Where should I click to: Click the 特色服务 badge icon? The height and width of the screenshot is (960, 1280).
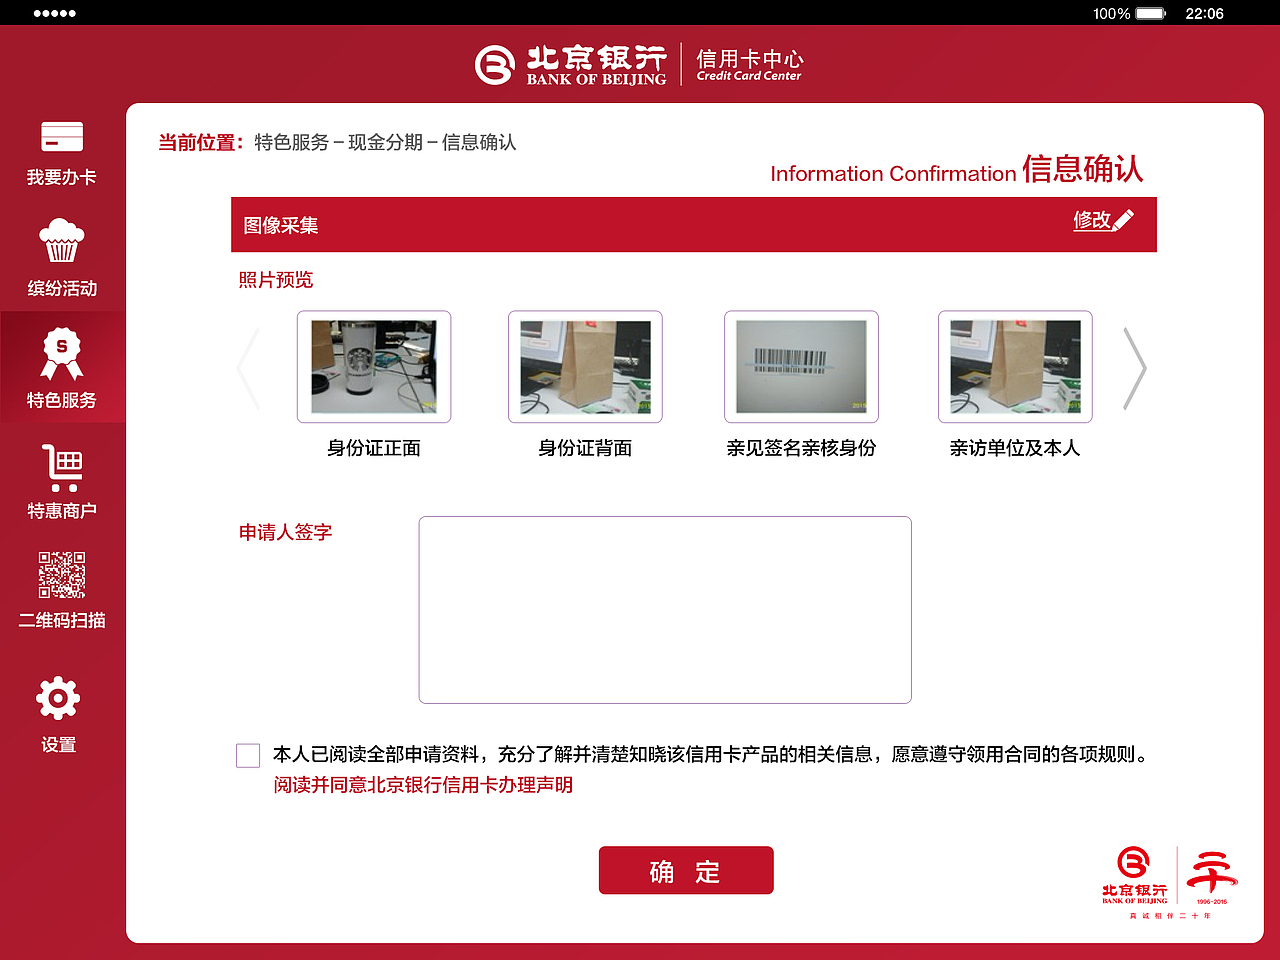(62, 352)
